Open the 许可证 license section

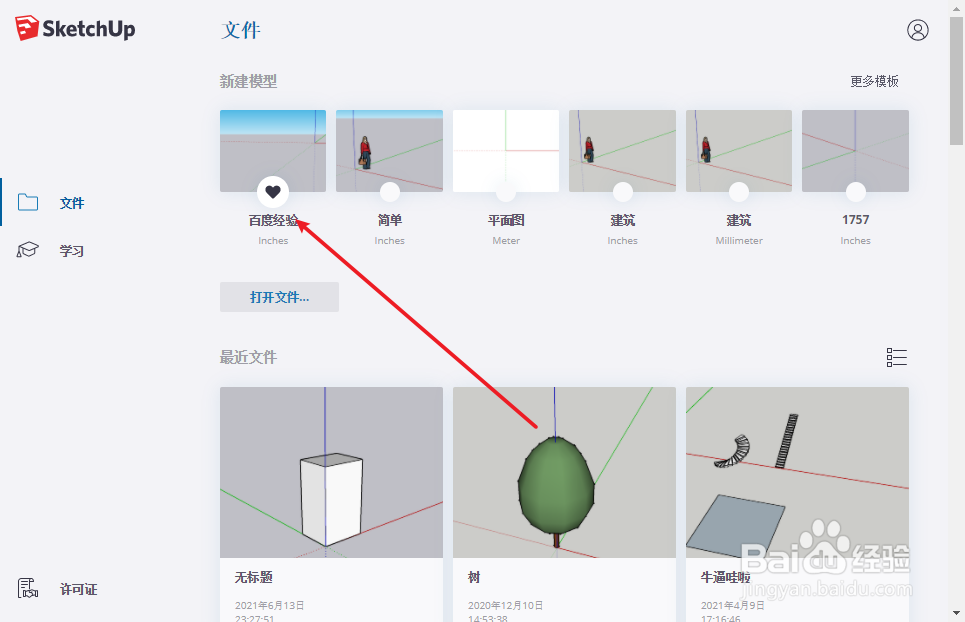(78, 589)
